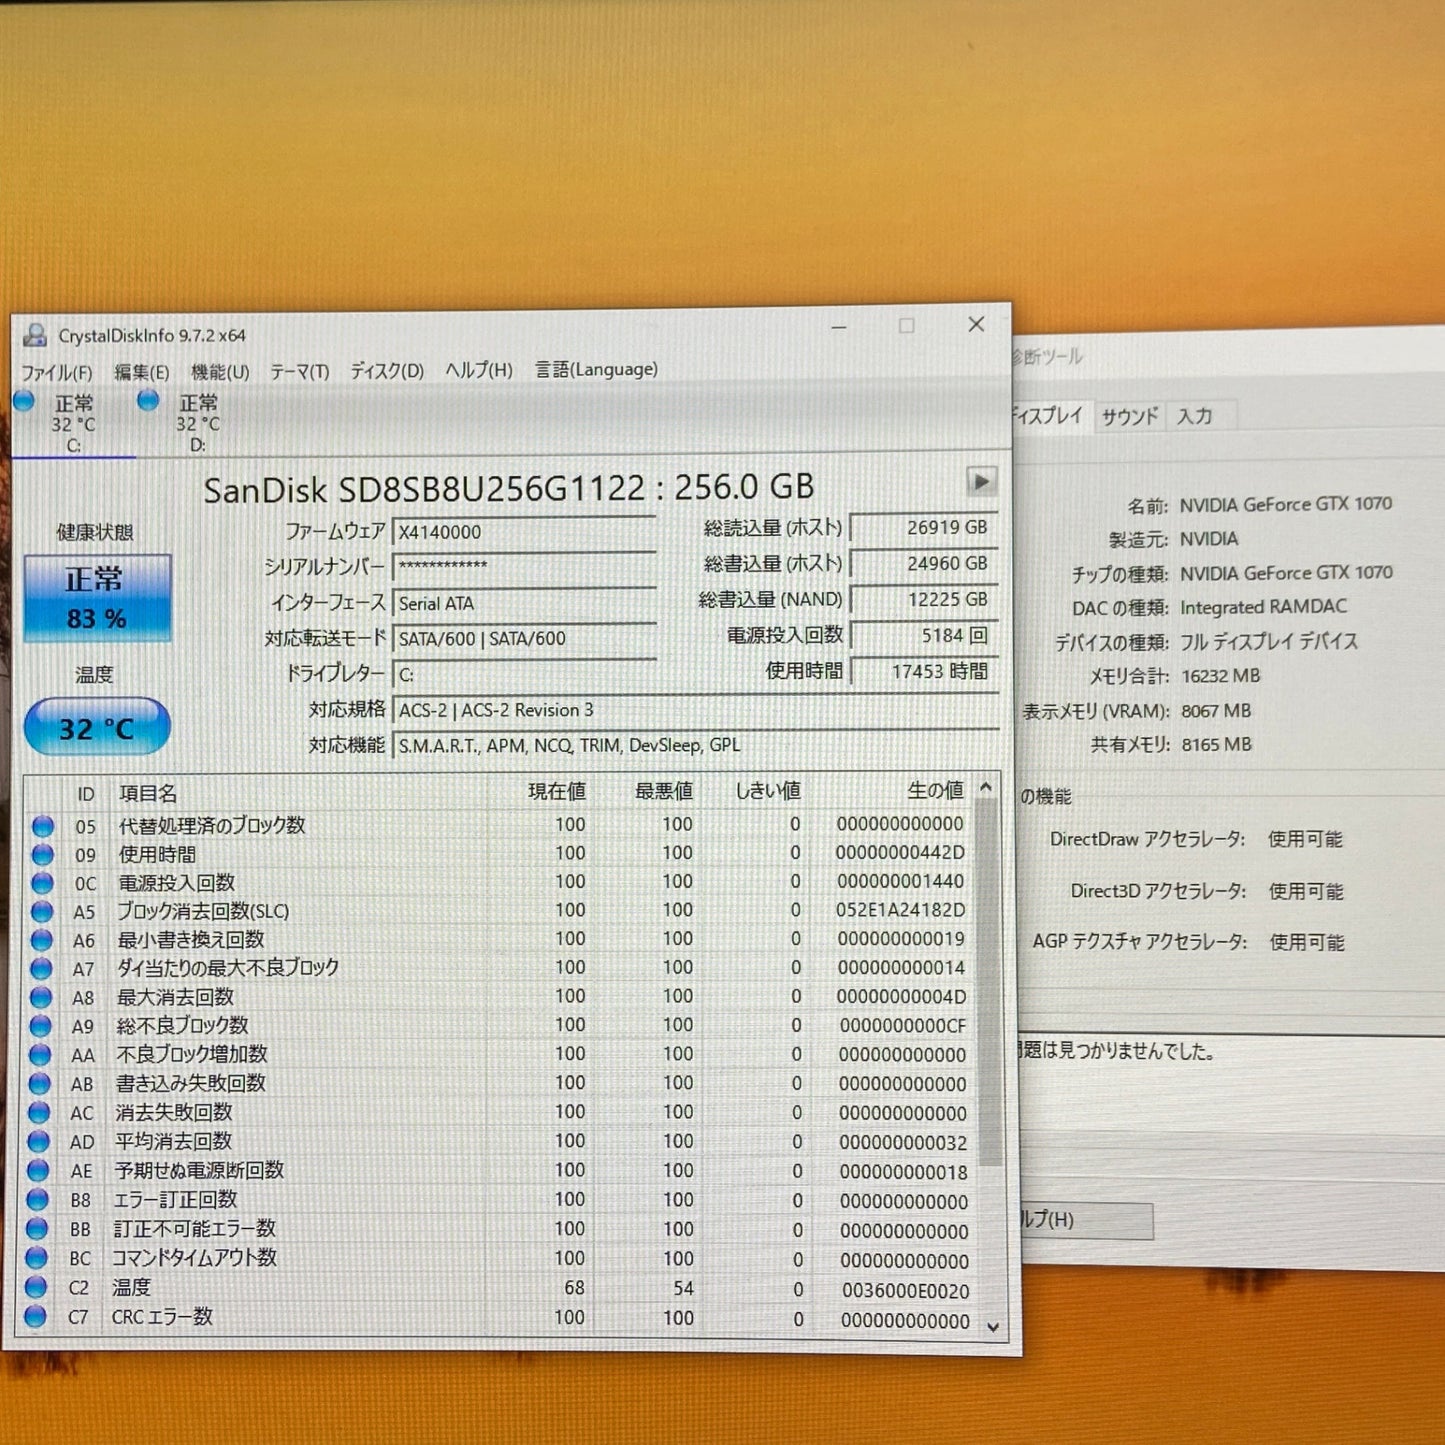Click the status dot for ID AC
Image resolution: width=1445 pixels, height=1445 pixels.
click(x=39, y=1112)
